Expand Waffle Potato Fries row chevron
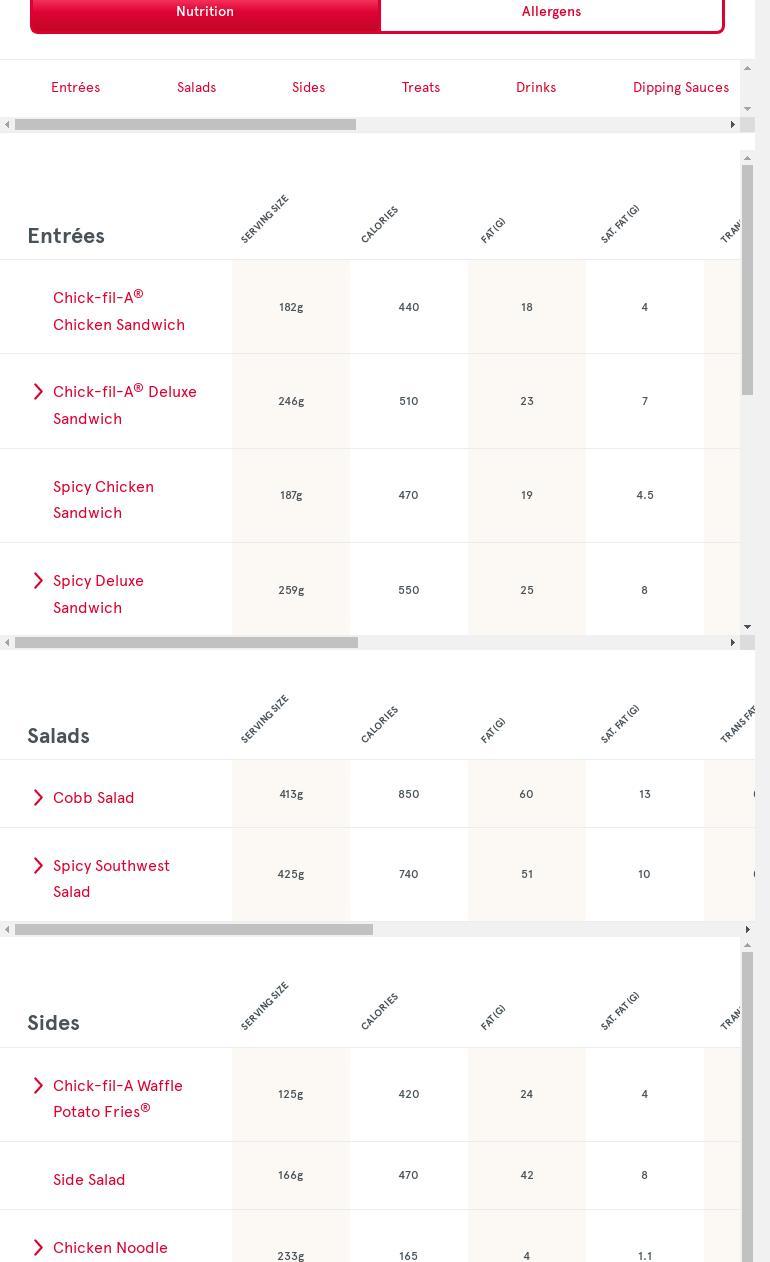The width and height of the screenshot is (770, 1262). pos(38,1085)
